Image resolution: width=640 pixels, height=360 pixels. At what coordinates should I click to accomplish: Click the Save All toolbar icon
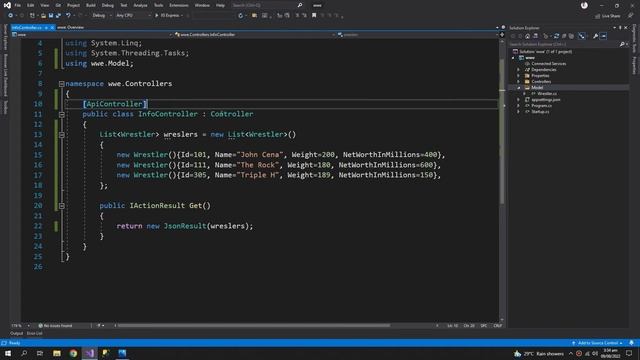click(58, 16)
